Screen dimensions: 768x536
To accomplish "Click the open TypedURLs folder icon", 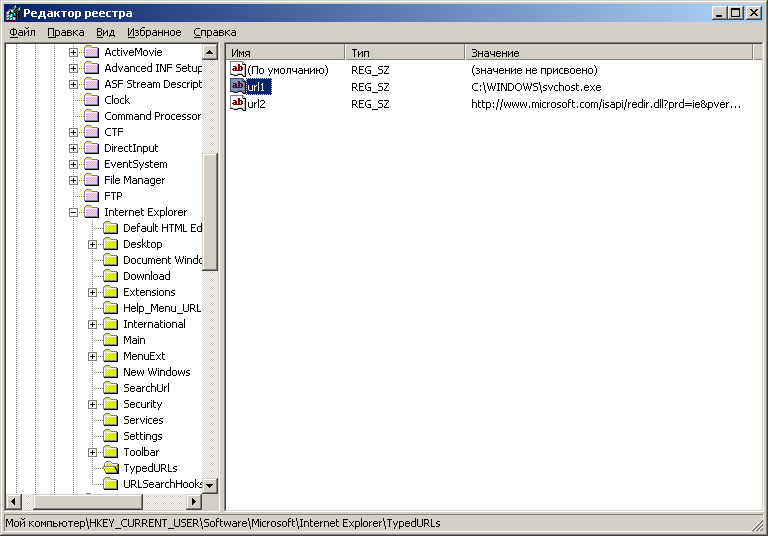I will 111,468.
